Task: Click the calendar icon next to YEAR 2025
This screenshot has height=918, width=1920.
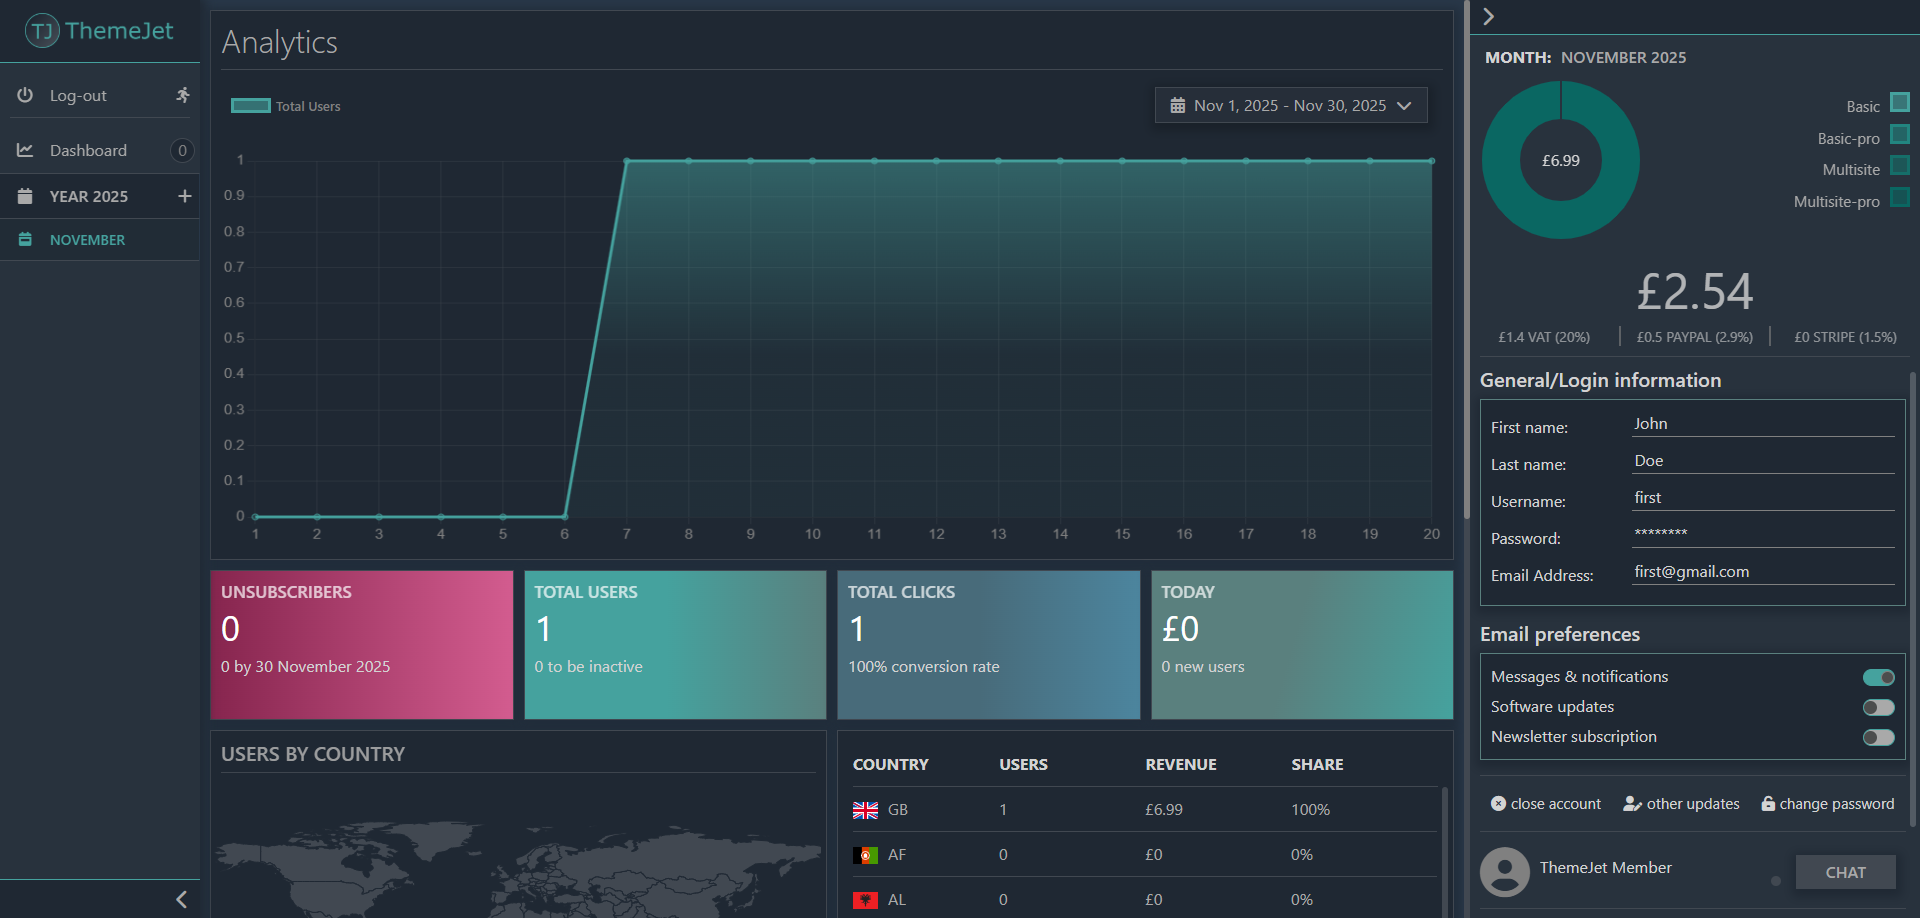Action: (25, 196)
